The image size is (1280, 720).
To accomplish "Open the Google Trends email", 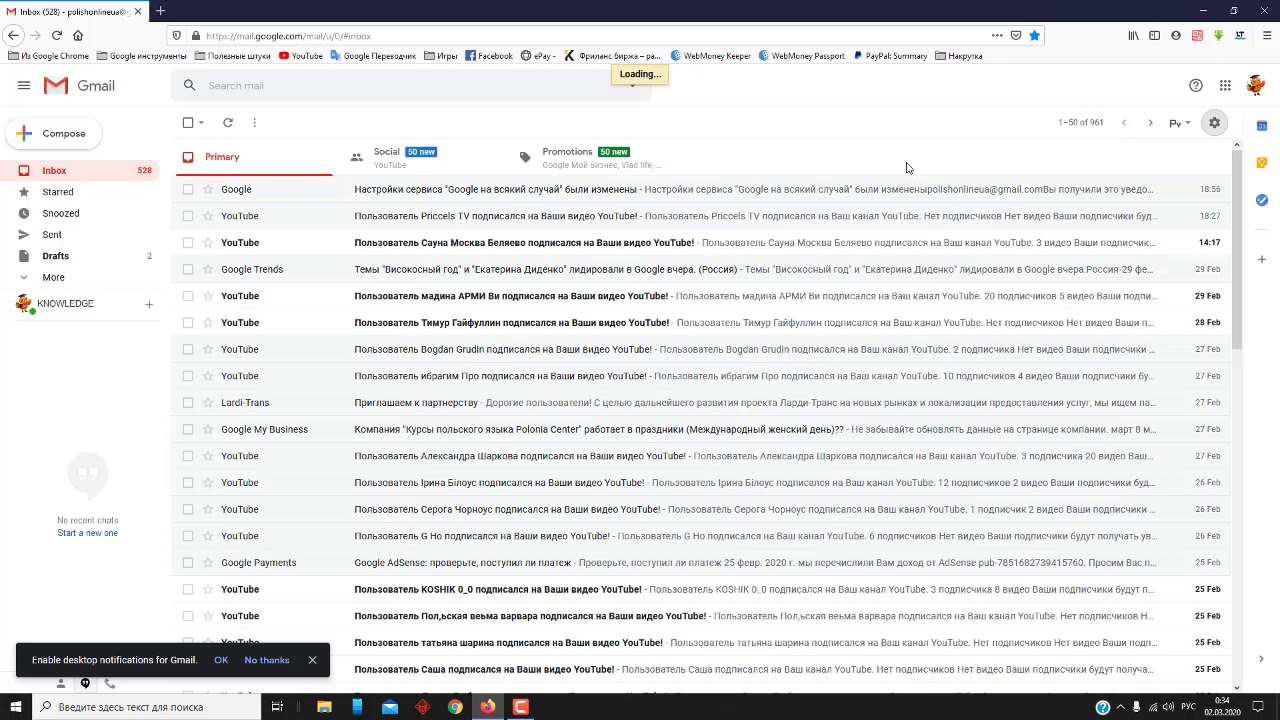I will pyautogui.click(x=703, y=269).
